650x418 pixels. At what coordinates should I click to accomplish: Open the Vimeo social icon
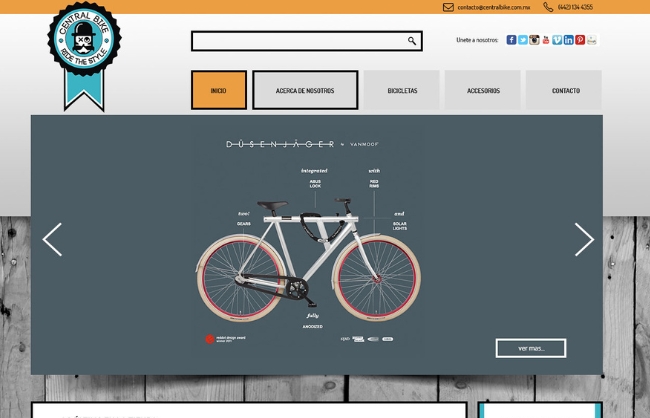coord(557,40)
